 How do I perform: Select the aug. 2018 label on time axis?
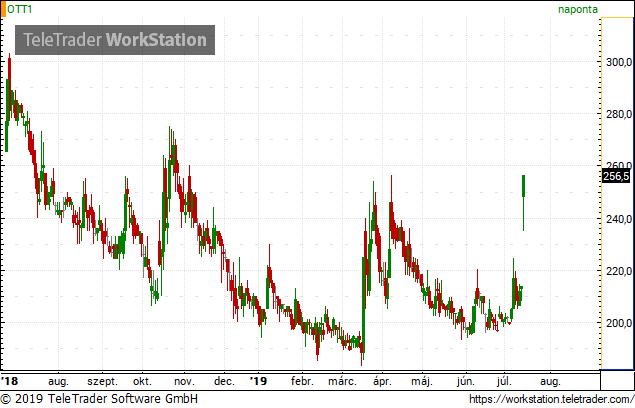(x=58, y=382)
